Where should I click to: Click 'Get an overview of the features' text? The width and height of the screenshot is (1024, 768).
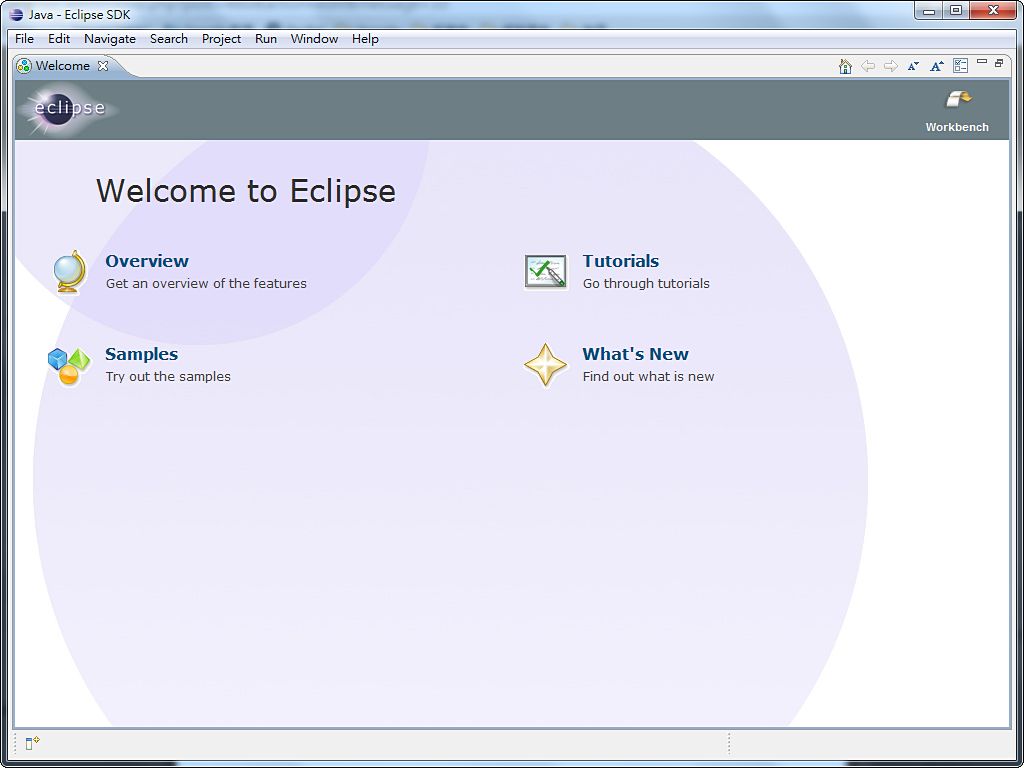coord(206,283)
